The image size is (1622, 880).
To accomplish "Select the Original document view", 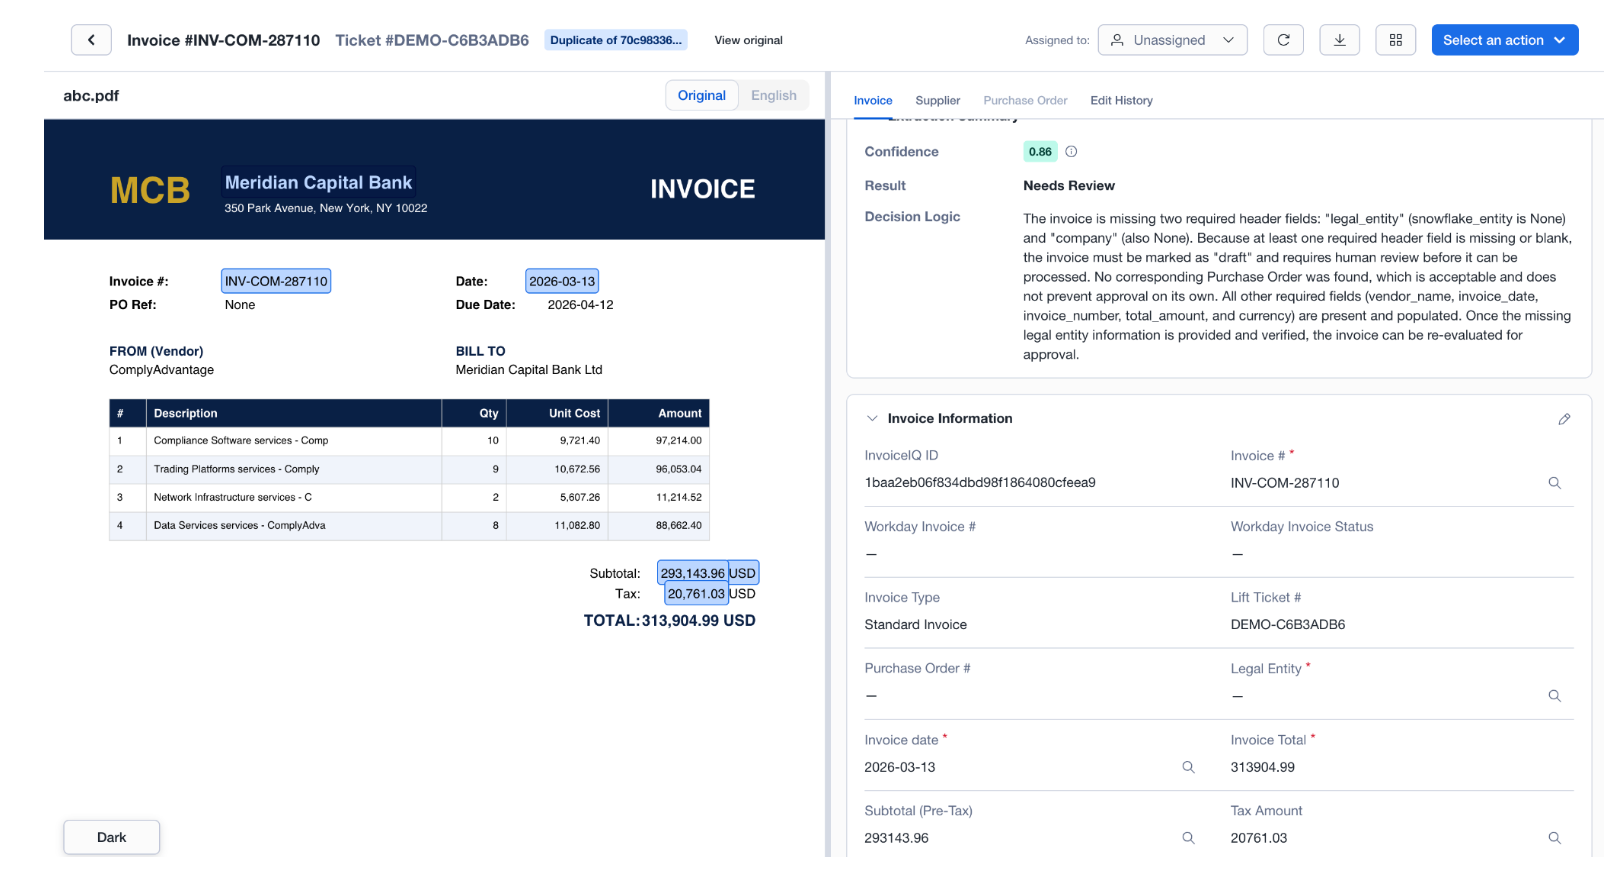I will [701, 96].
